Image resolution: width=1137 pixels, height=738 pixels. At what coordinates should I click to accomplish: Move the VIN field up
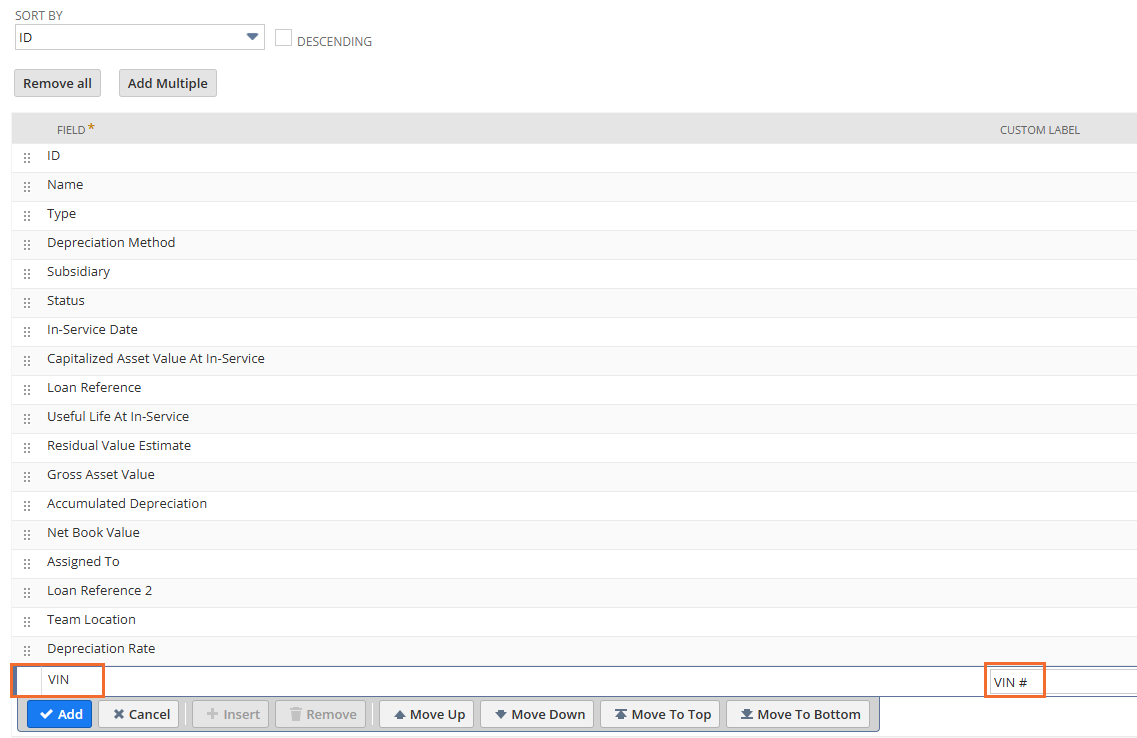428,714
